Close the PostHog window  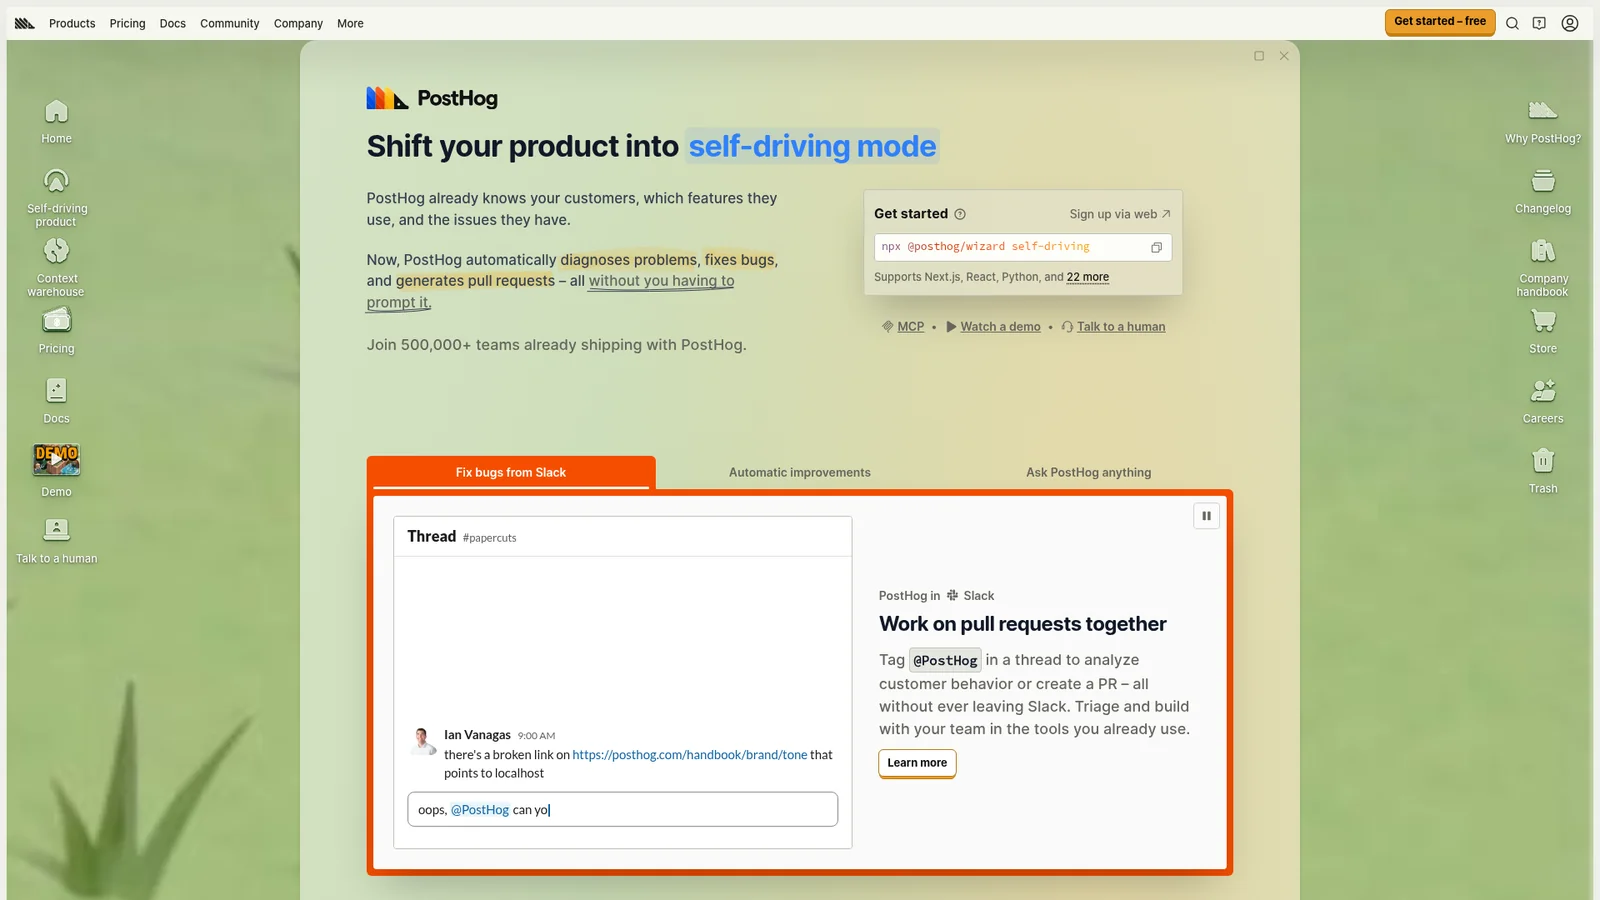click(1284, 56)
